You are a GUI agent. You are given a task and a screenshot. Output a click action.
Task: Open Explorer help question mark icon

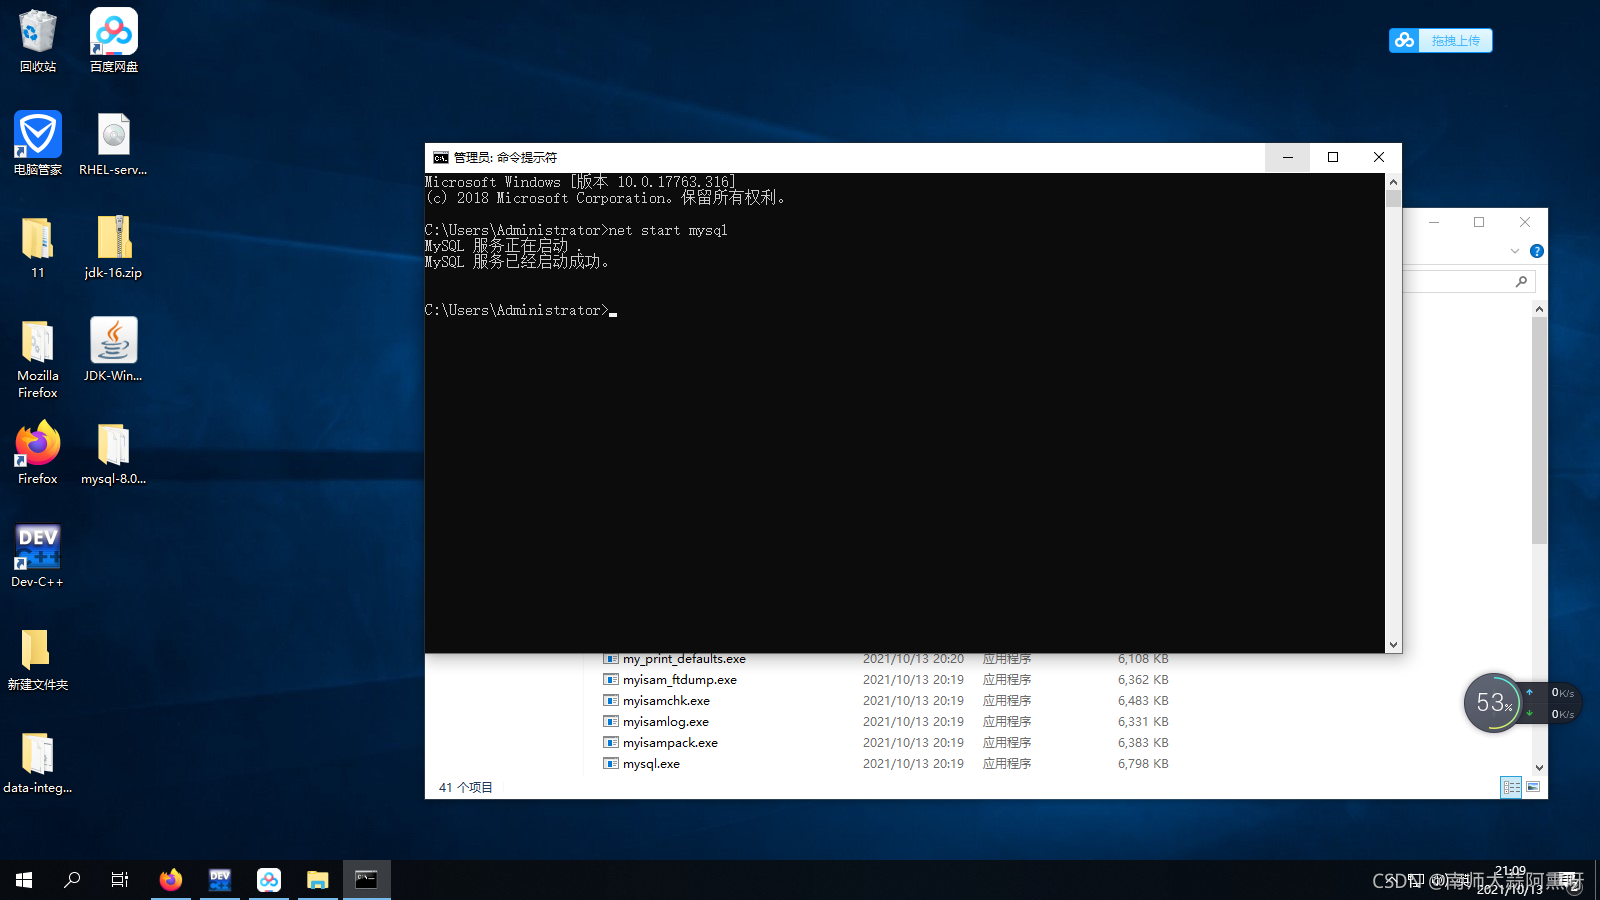point(1537,251)
